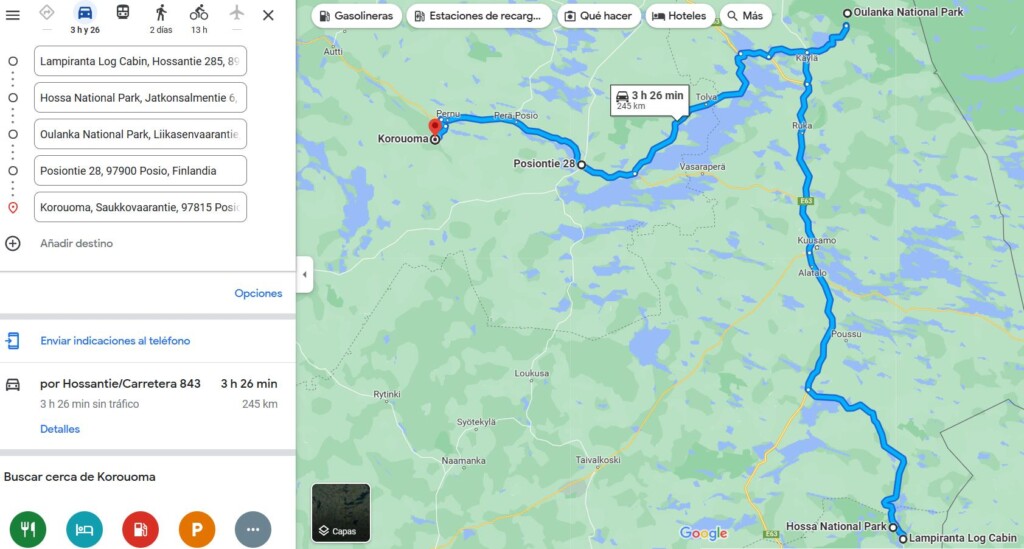1024x549 pixels.
Task: Open the Capas layers thumbnail
Action: pyautogui.click(x=341, y=512)
